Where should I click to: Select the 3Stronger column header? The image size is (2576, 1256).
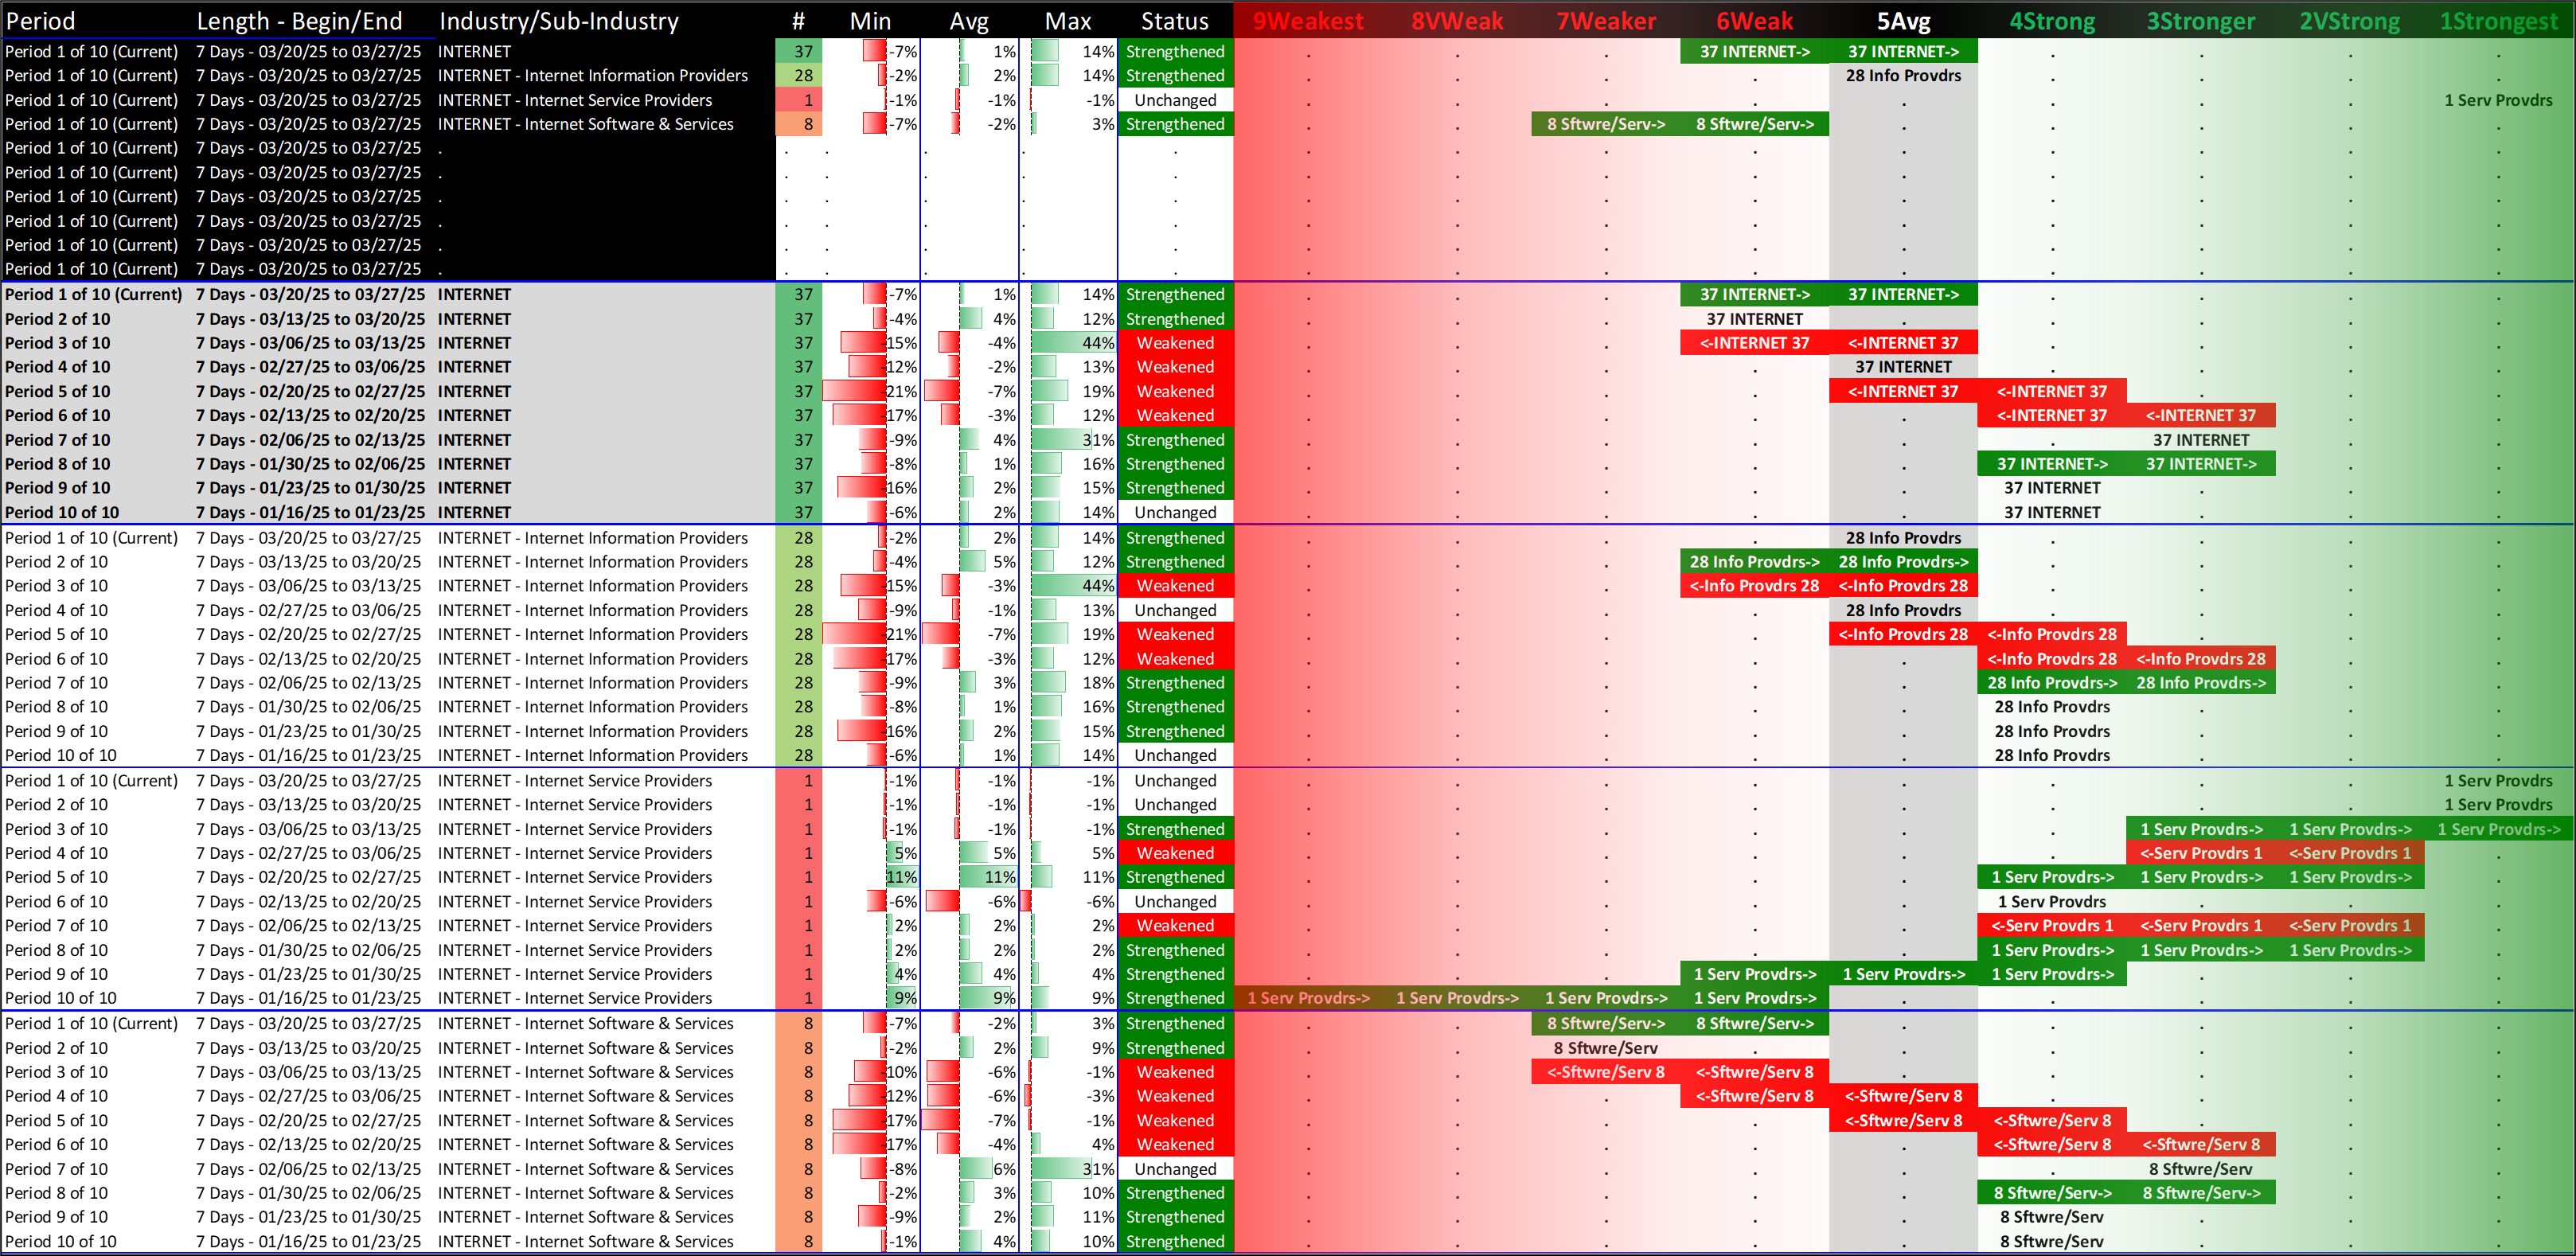tap(2200, 21)
